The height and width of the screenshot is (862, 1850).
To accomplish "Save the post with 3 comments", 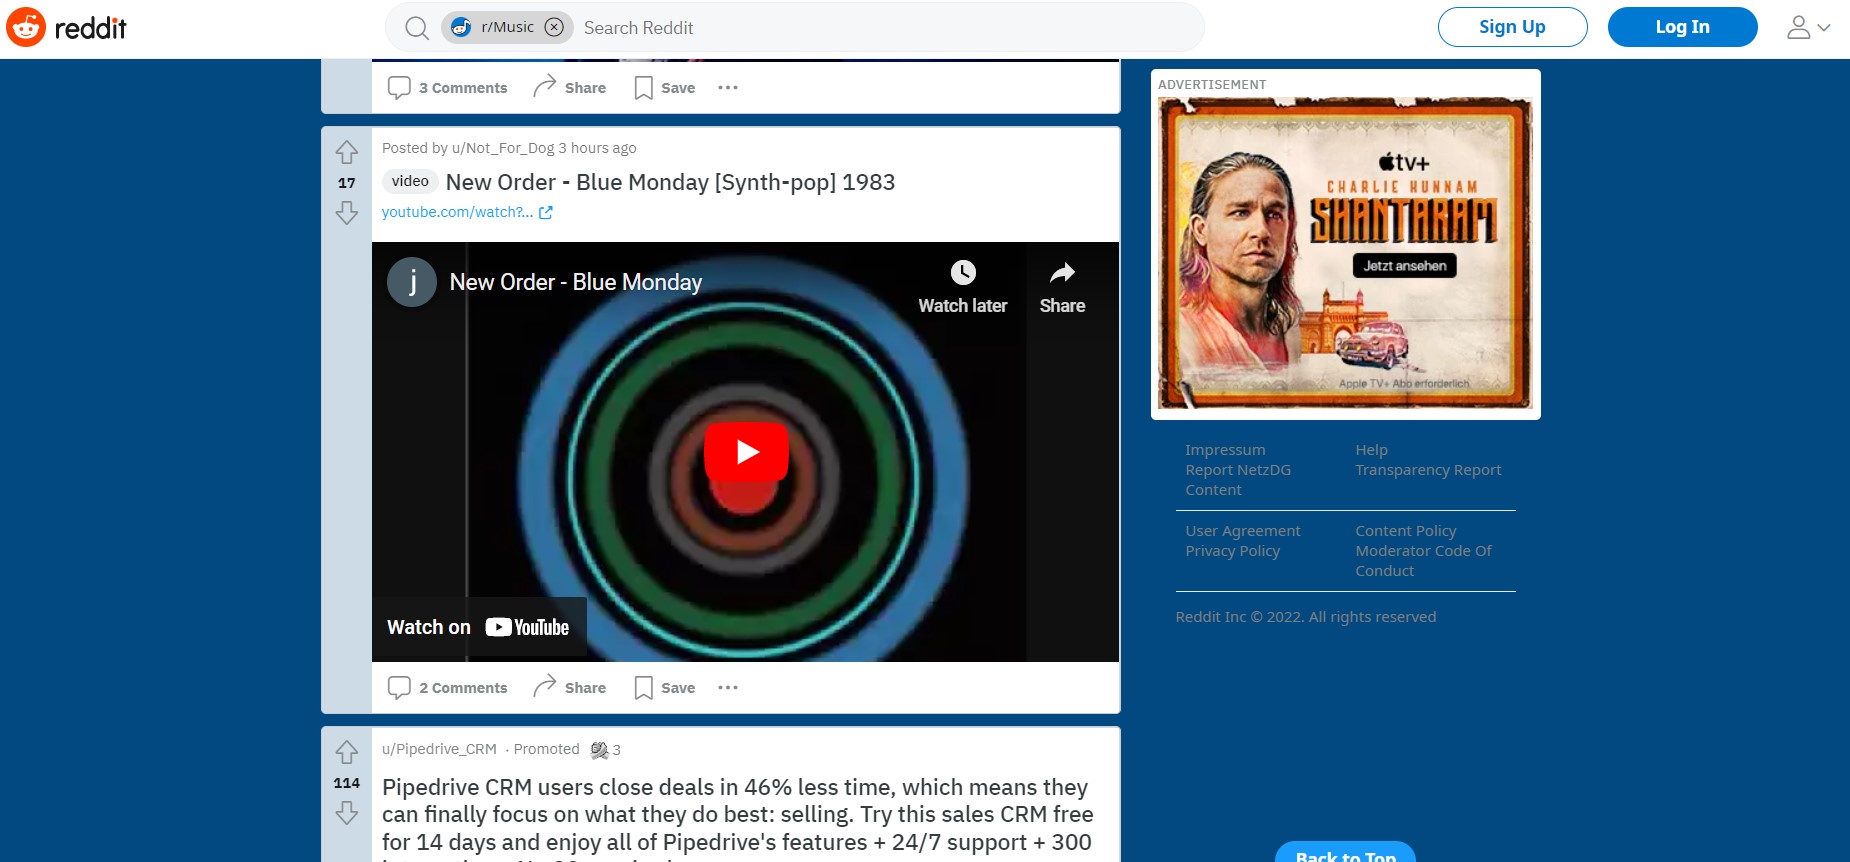I will (665, 88).
